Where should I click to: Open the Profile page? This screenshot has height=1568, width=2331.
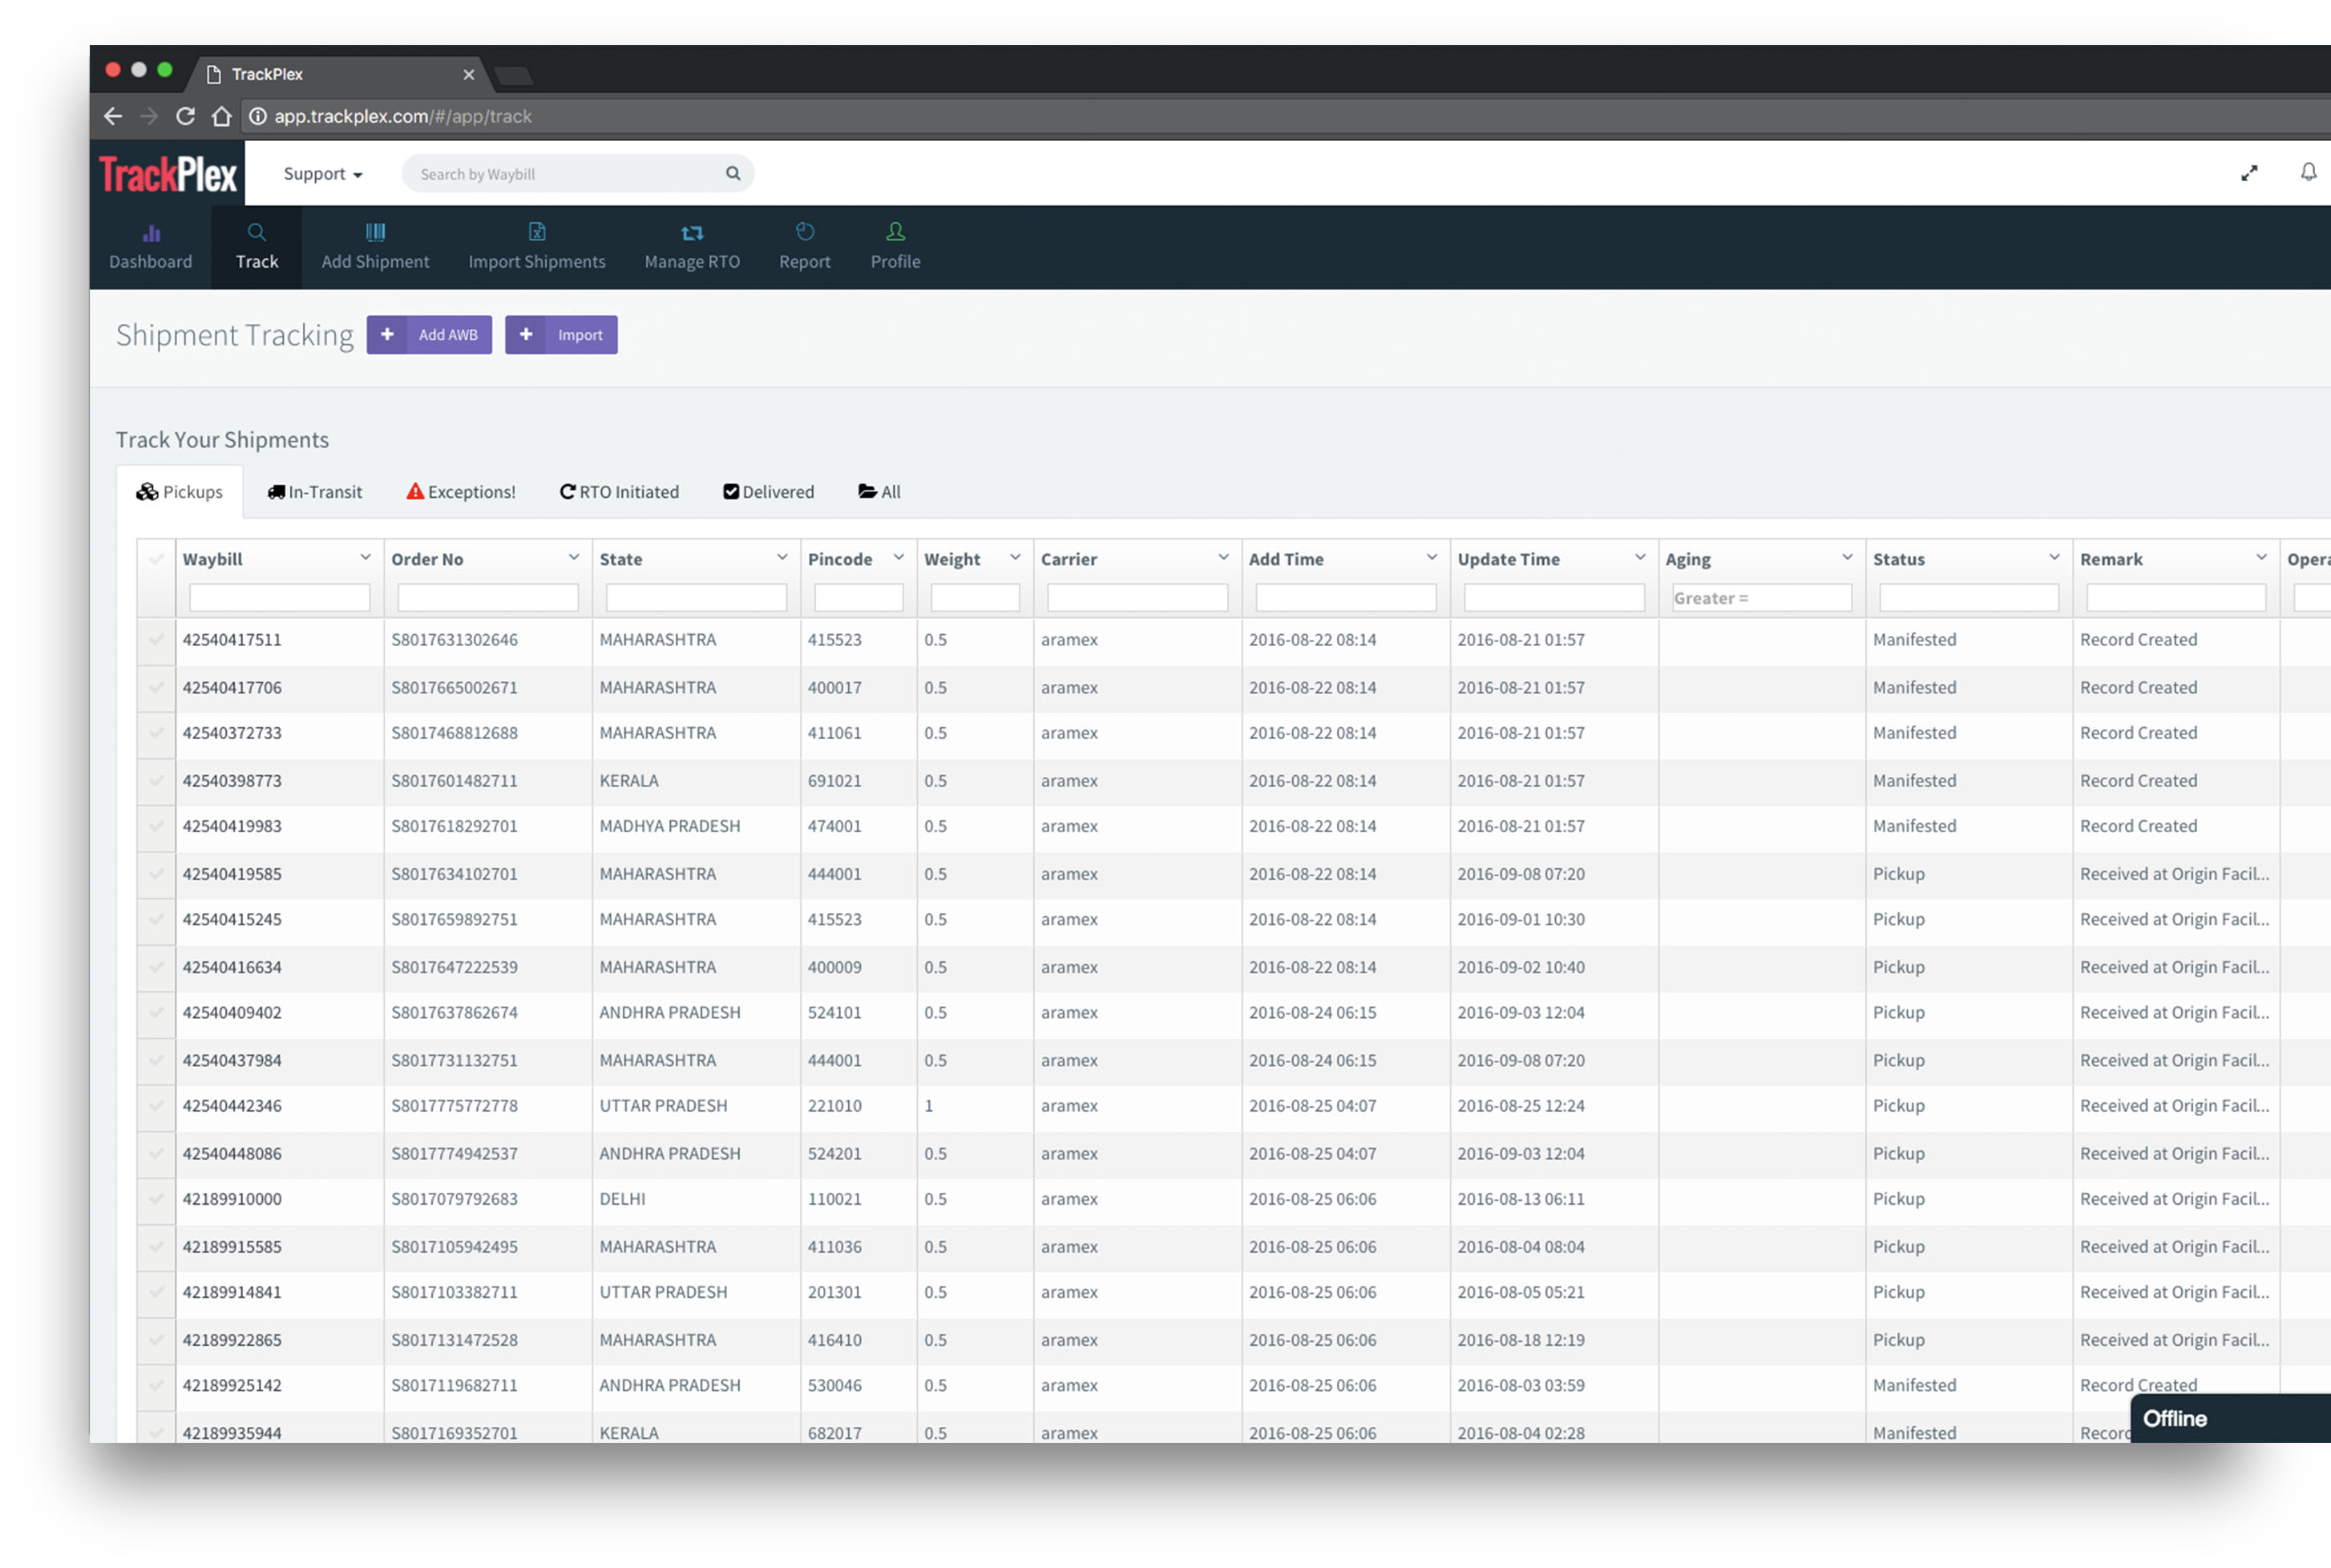point(894,246)
